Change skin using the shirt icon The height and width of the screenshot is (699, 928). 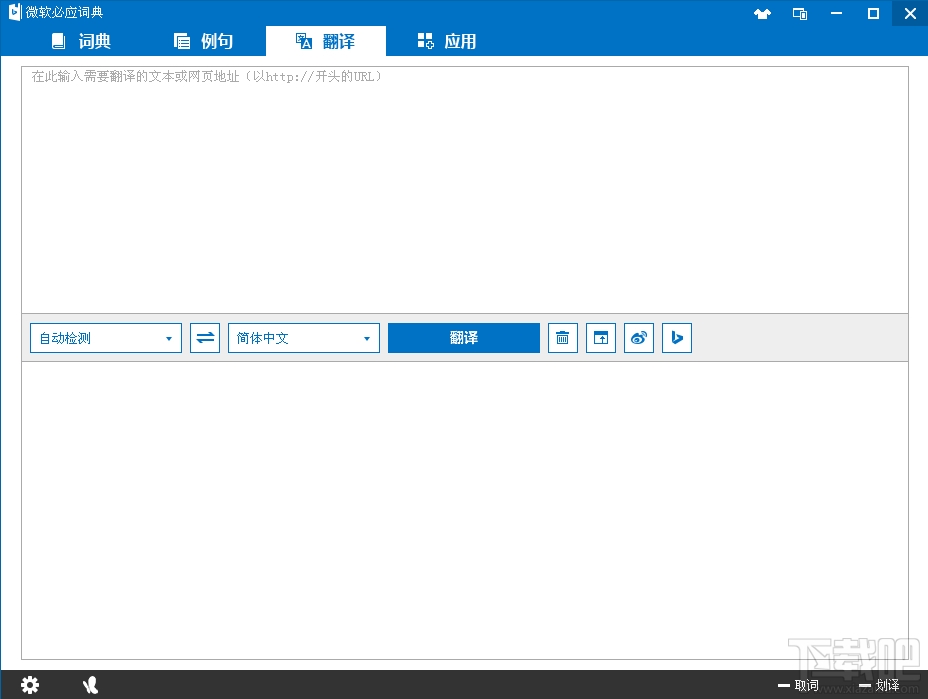click(x=762, y=14)
